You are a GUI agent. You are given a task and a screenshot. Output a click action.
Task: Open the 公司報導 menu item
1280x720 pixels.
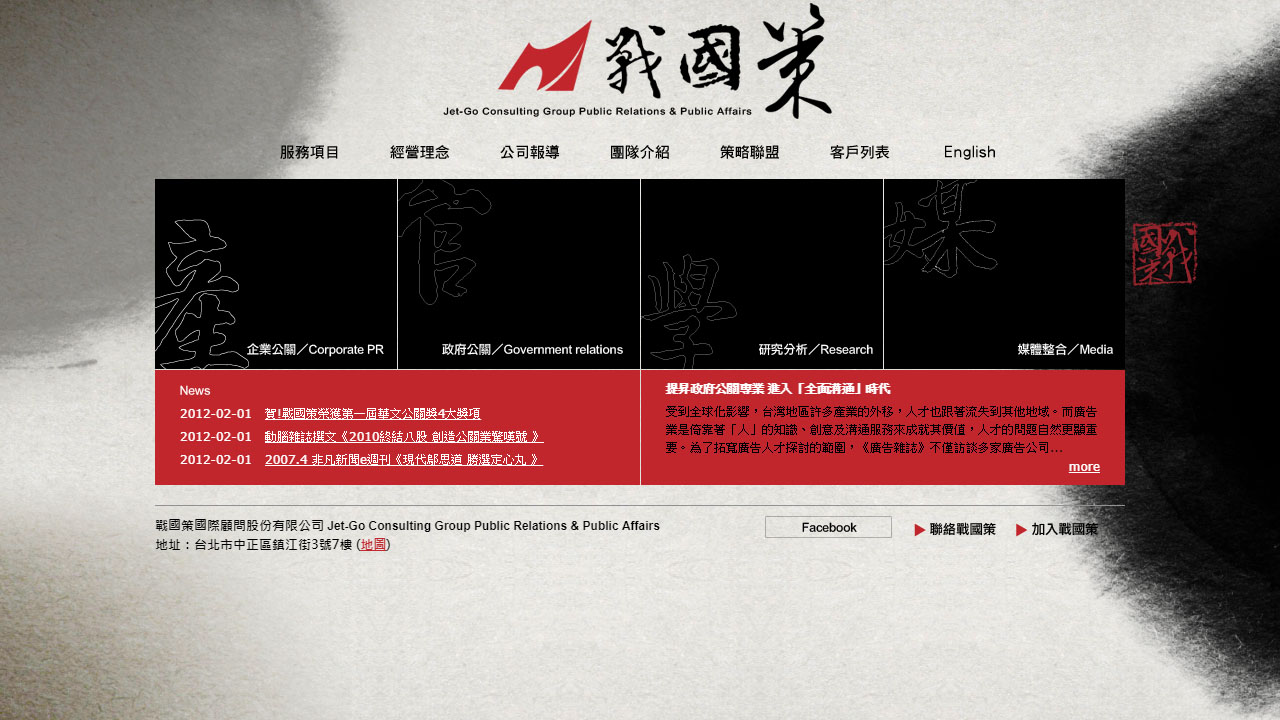[x=530, y=153]
